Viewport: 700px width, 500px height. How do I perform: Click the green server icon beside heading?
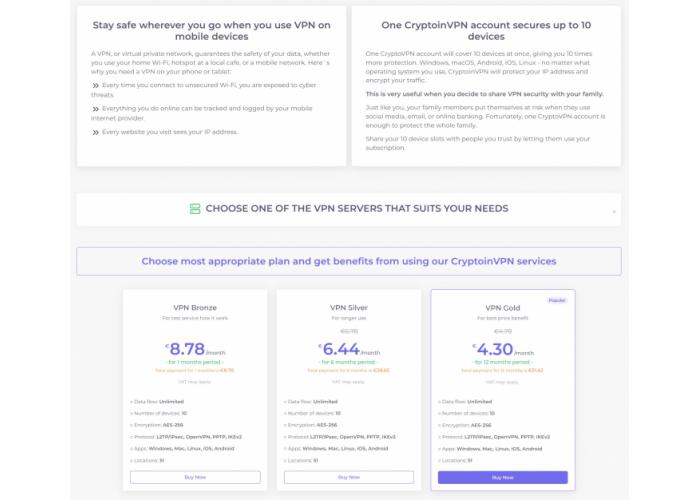(x=195, y=208)
